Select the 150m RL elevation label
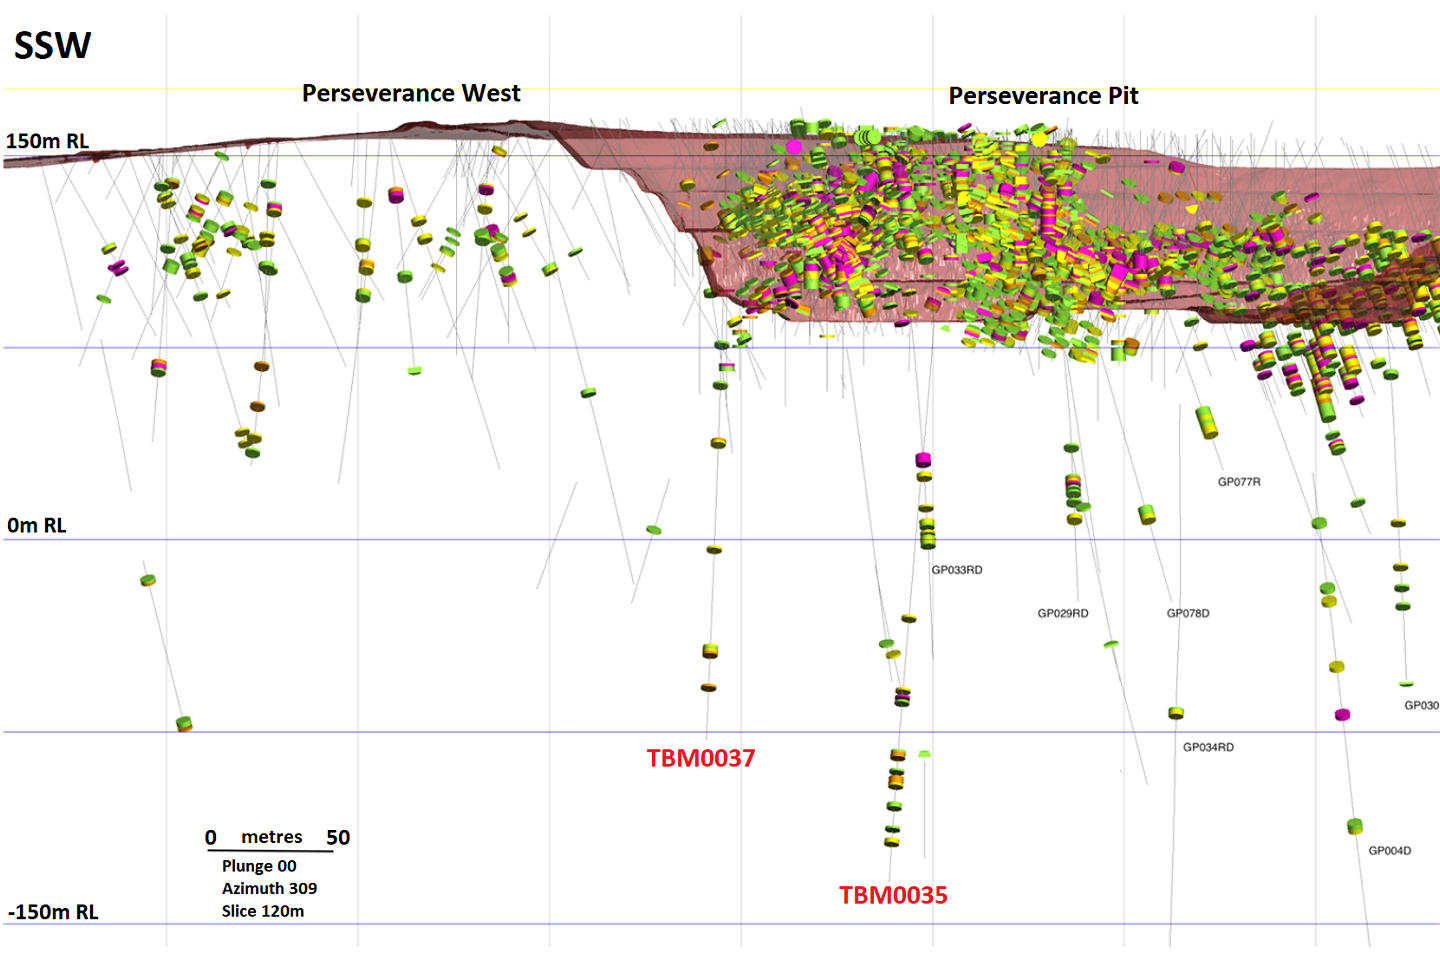The height and width of the screenshot is (960, 1440). pos(47,141)
